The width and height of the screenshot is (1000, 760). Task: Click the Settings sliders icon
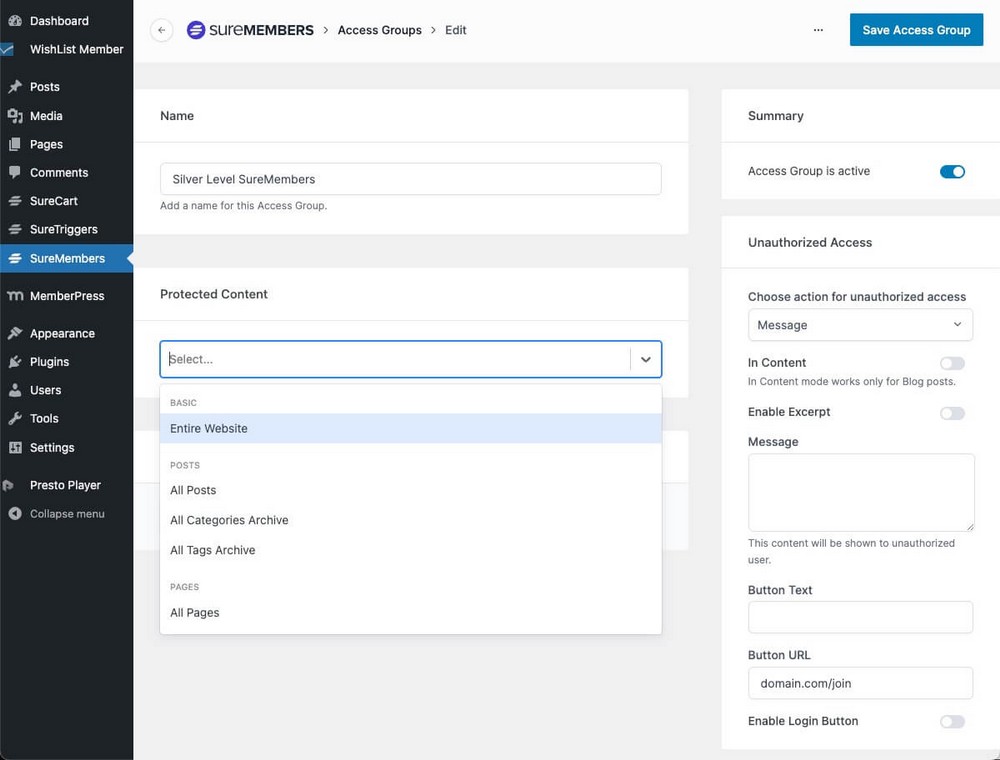click(x=15, y=448)
